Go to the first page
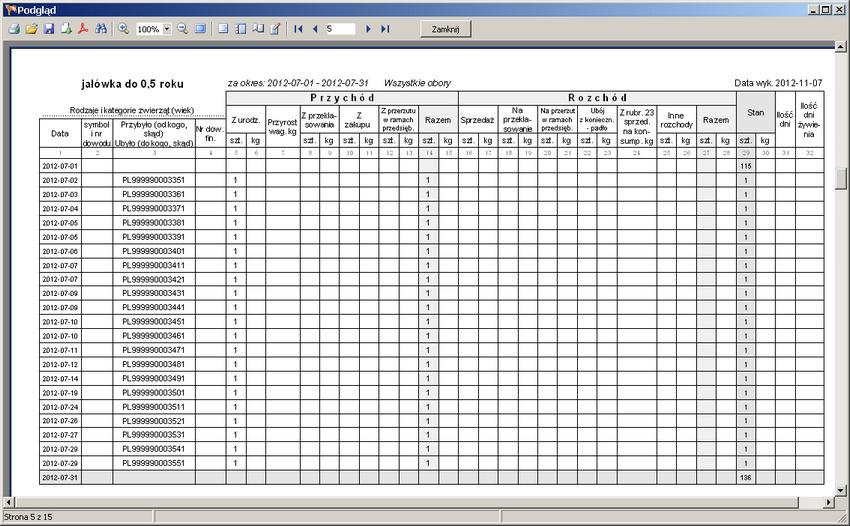Viewport: 850px width, 526px height. pos(298,29)
